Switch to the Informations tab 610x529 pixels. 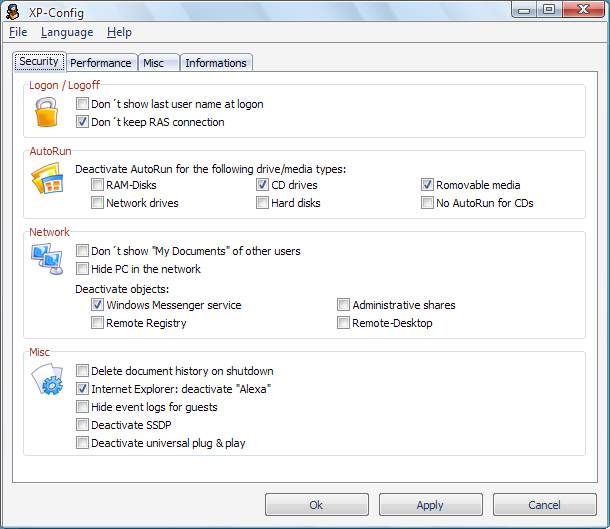(x=215, y=63)
